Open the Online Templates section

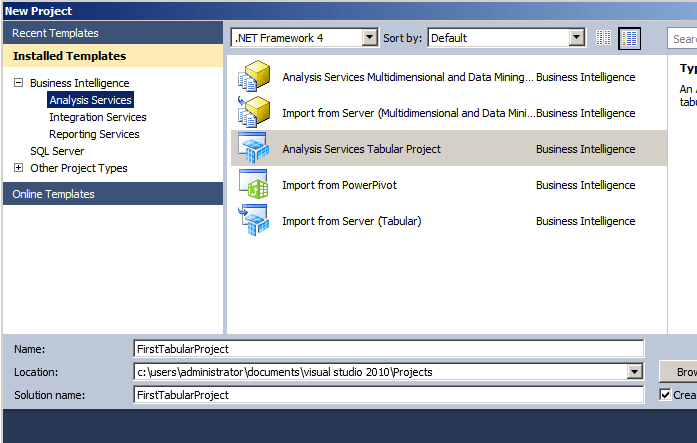click(113, 194)
